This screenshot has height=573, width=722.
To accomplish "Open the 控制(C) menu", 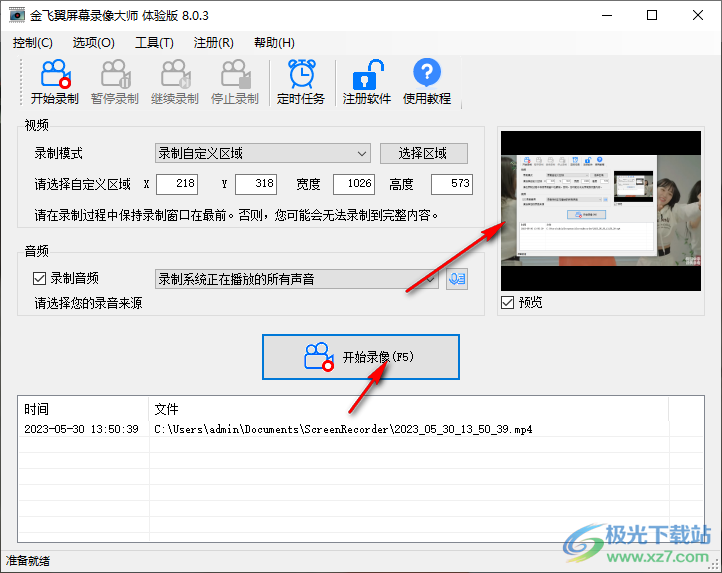I will [x=33, y=43].
